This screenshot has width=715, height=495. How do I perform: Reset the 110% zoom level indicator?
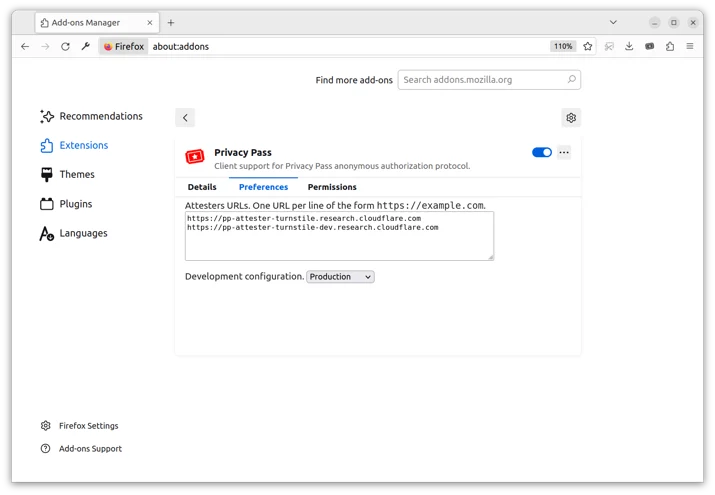pyautogui.click(x=563, y=46)
